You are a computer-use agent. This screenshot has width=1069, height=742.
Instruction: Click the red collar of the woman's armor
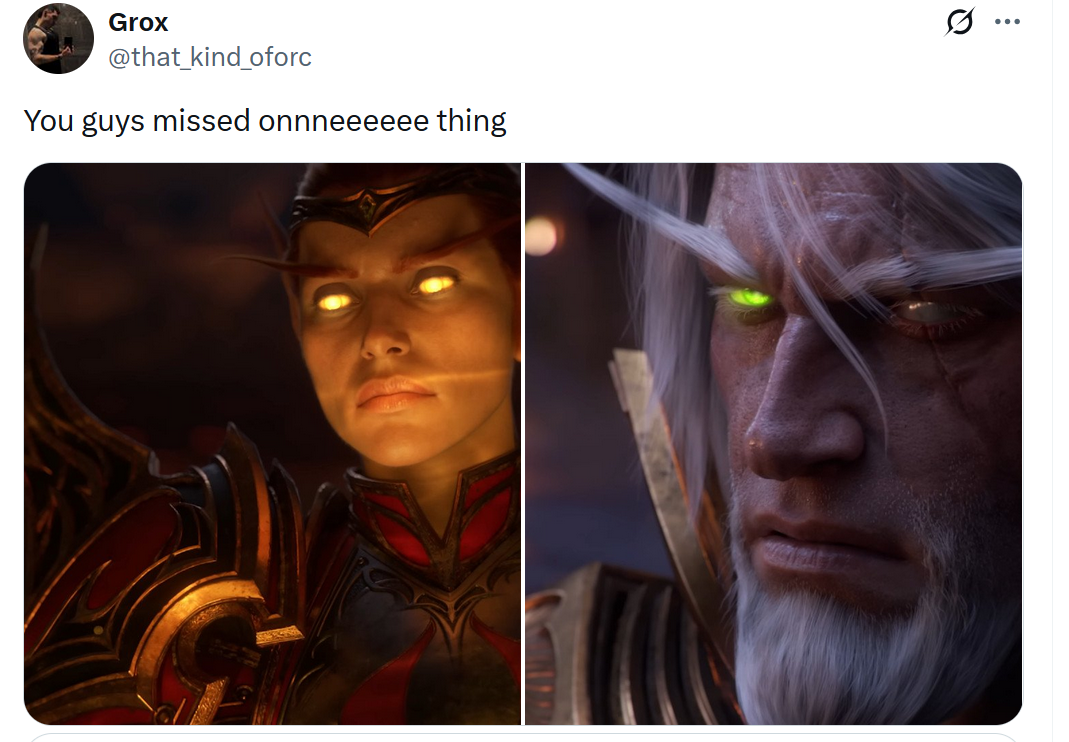click(x=436, y=518)
